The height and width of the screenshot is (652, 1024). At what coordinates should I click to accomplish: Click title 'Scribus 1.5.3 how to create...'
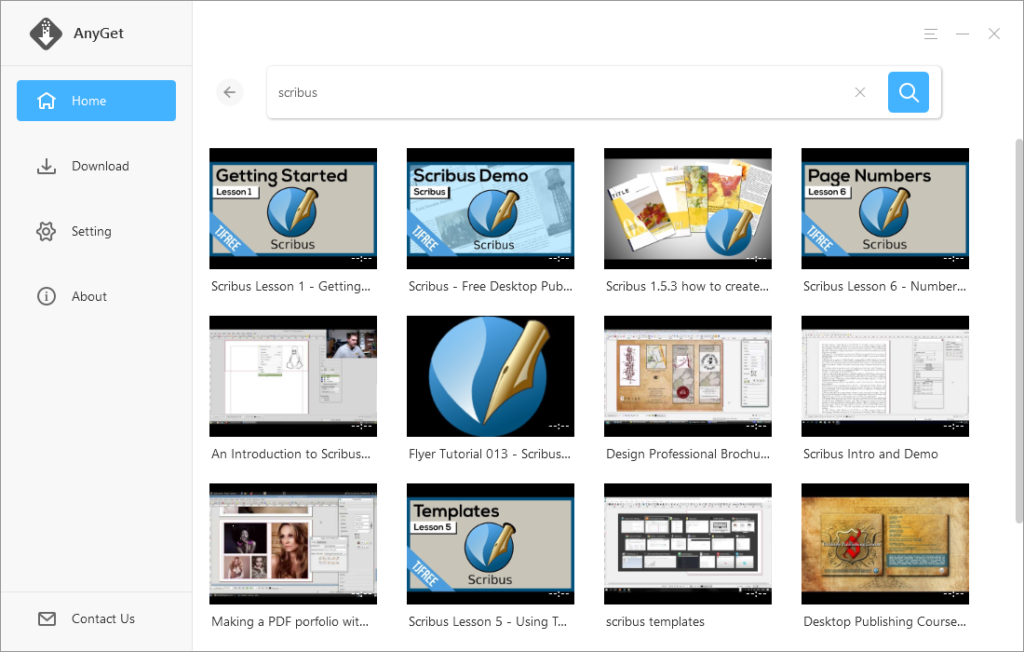687,286
